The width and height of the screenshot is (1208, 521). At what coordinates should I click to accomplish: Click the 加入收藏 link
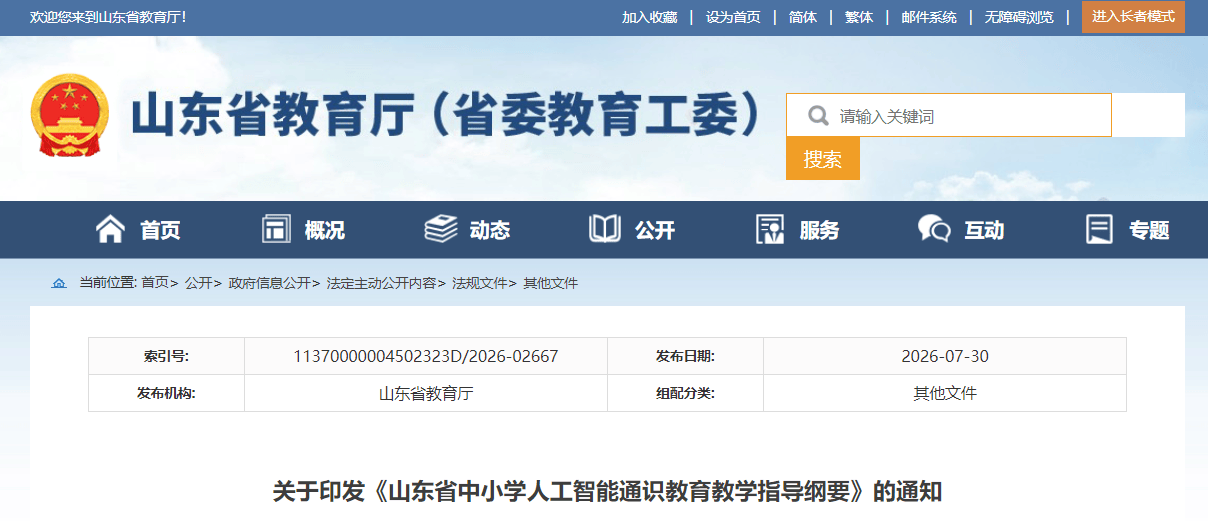649,17
